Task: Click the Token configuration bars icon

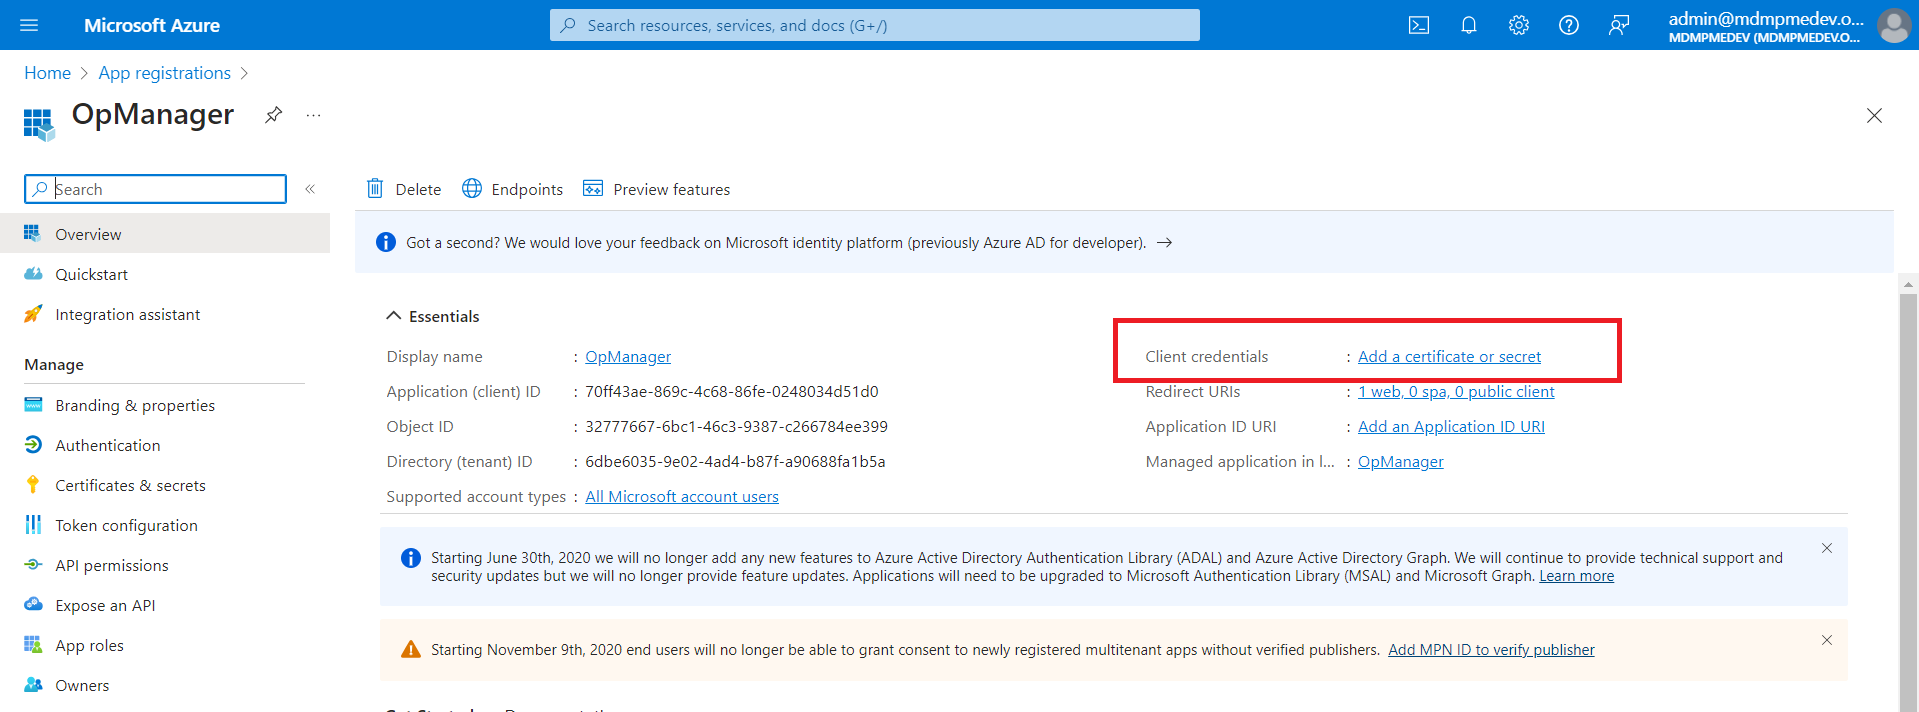Action: (33, 525)
